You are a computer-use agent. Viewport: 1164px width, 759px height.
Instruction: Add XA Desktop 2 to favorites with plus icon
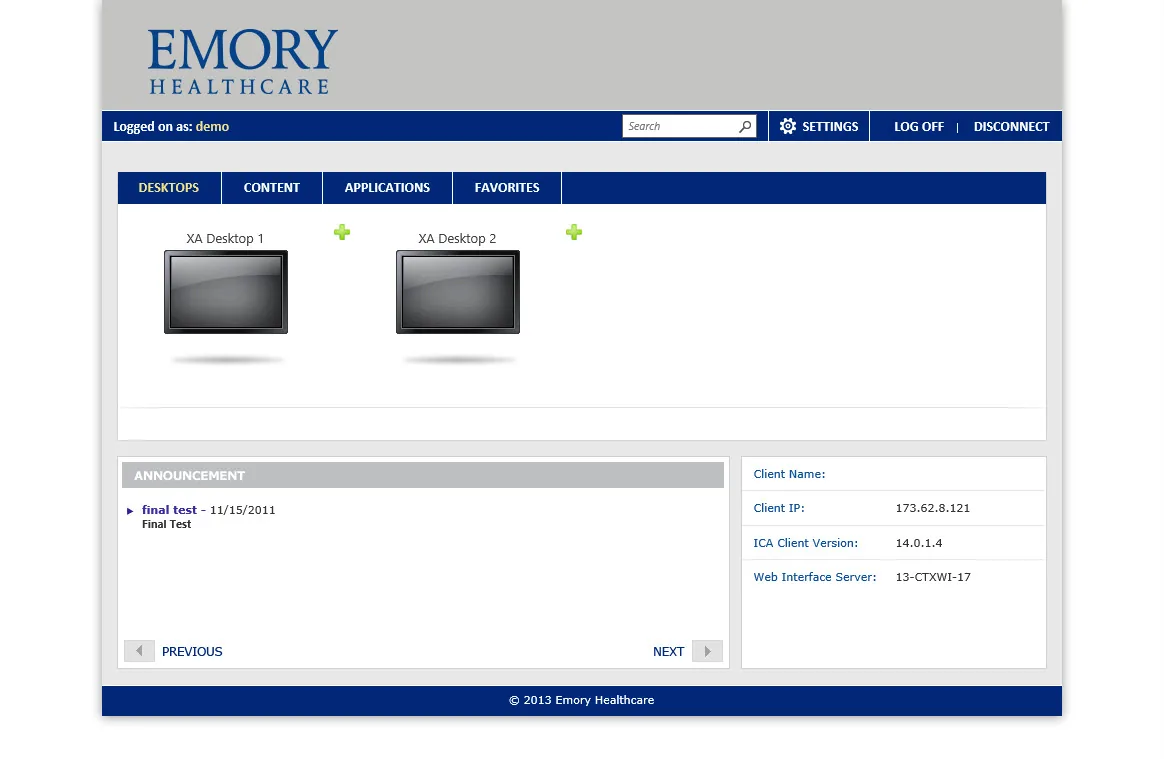click(x=574, y=232)
